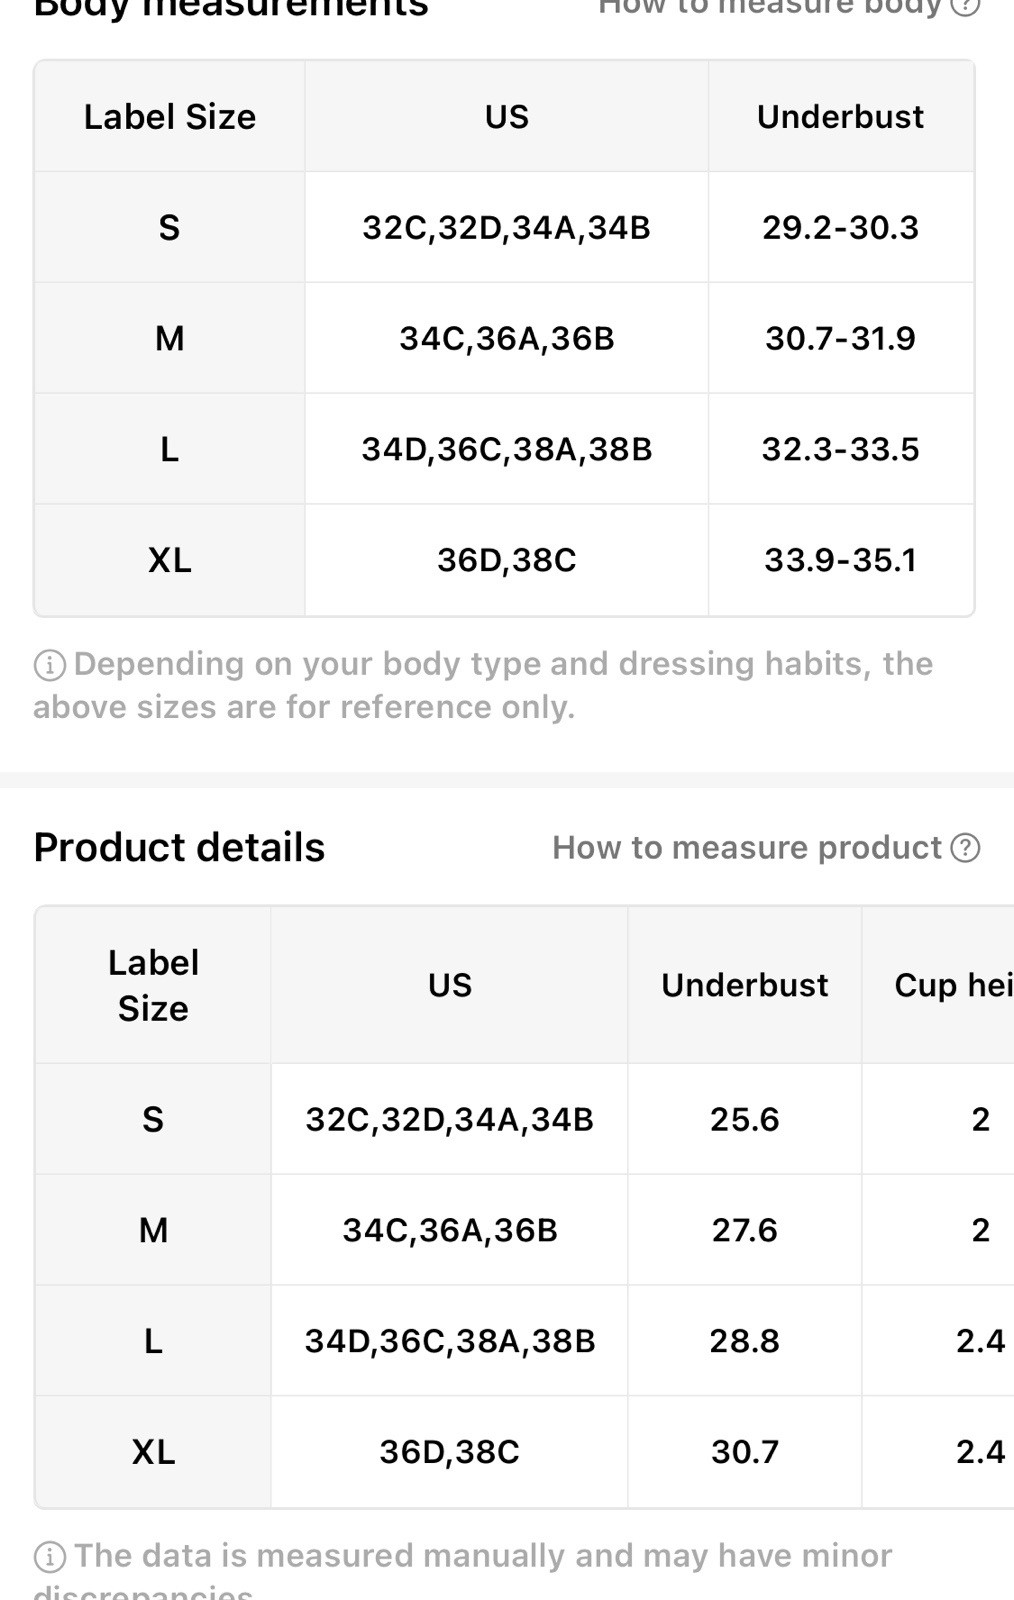The image size is (1014, 1600).
Task: Select the 25.6 underbust value in Product details
Action: click(744, 1119)
